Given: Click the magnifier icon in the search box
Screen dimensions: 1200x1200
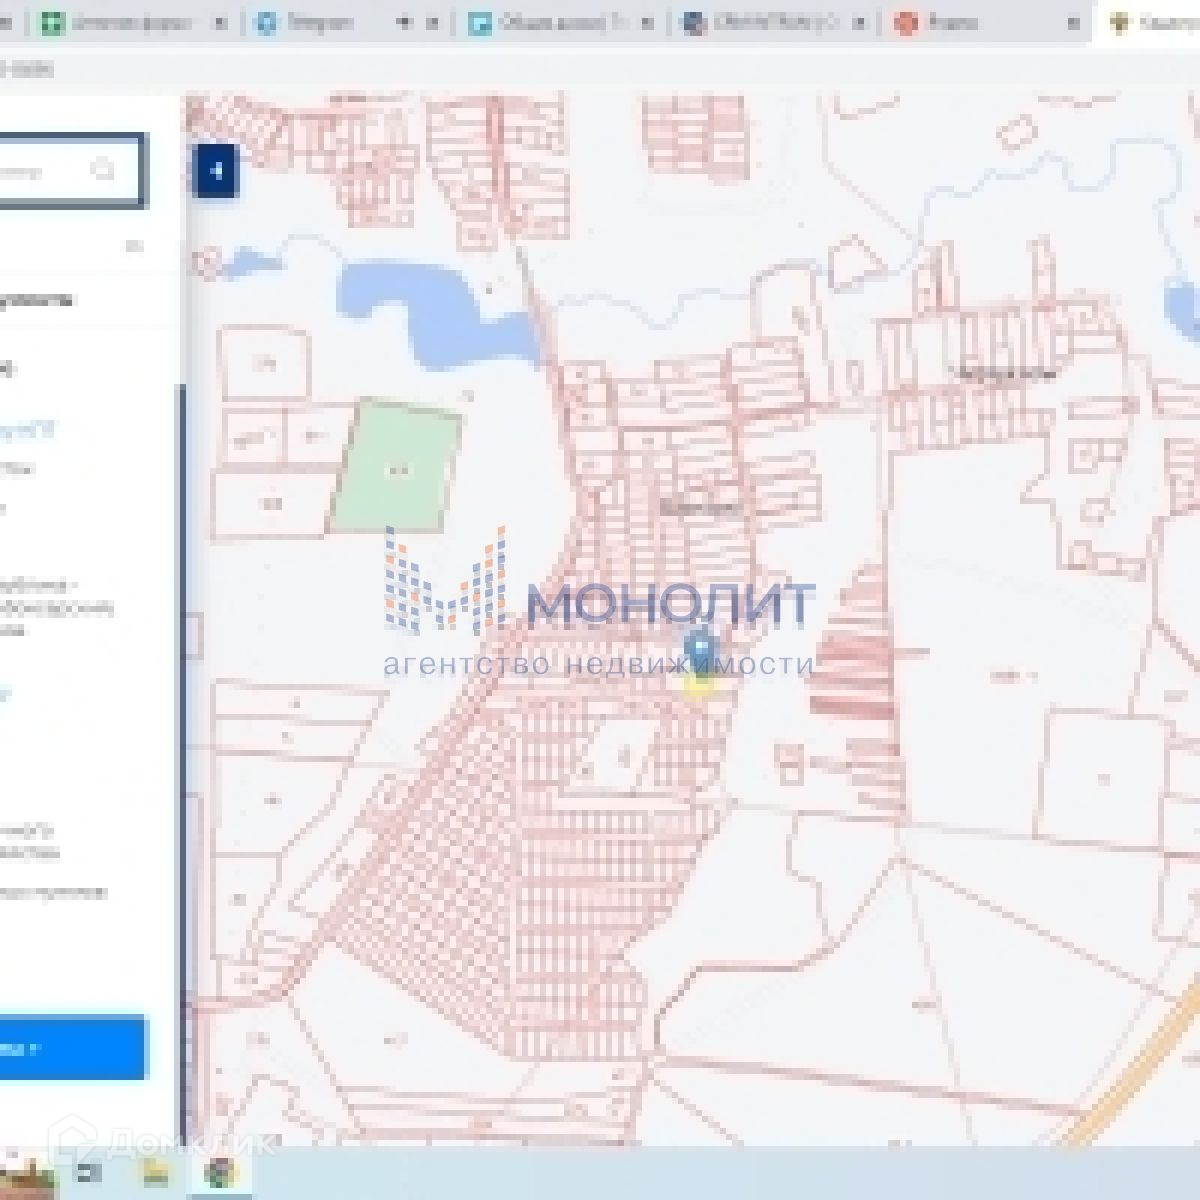Looking at the screenshot, I should click(103, 171).
